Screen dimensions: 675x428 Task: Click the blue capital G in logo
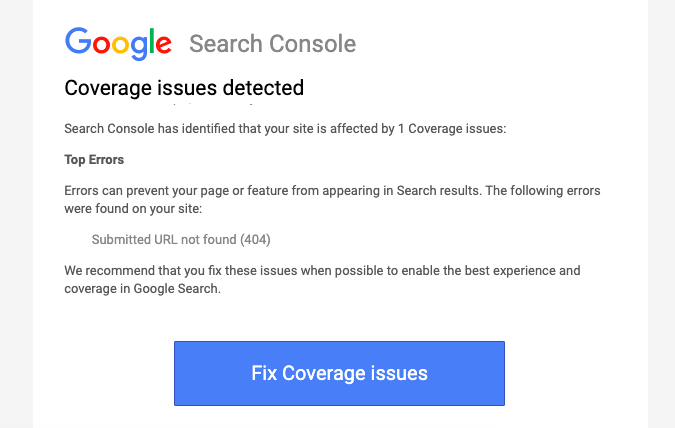[78, 41]
